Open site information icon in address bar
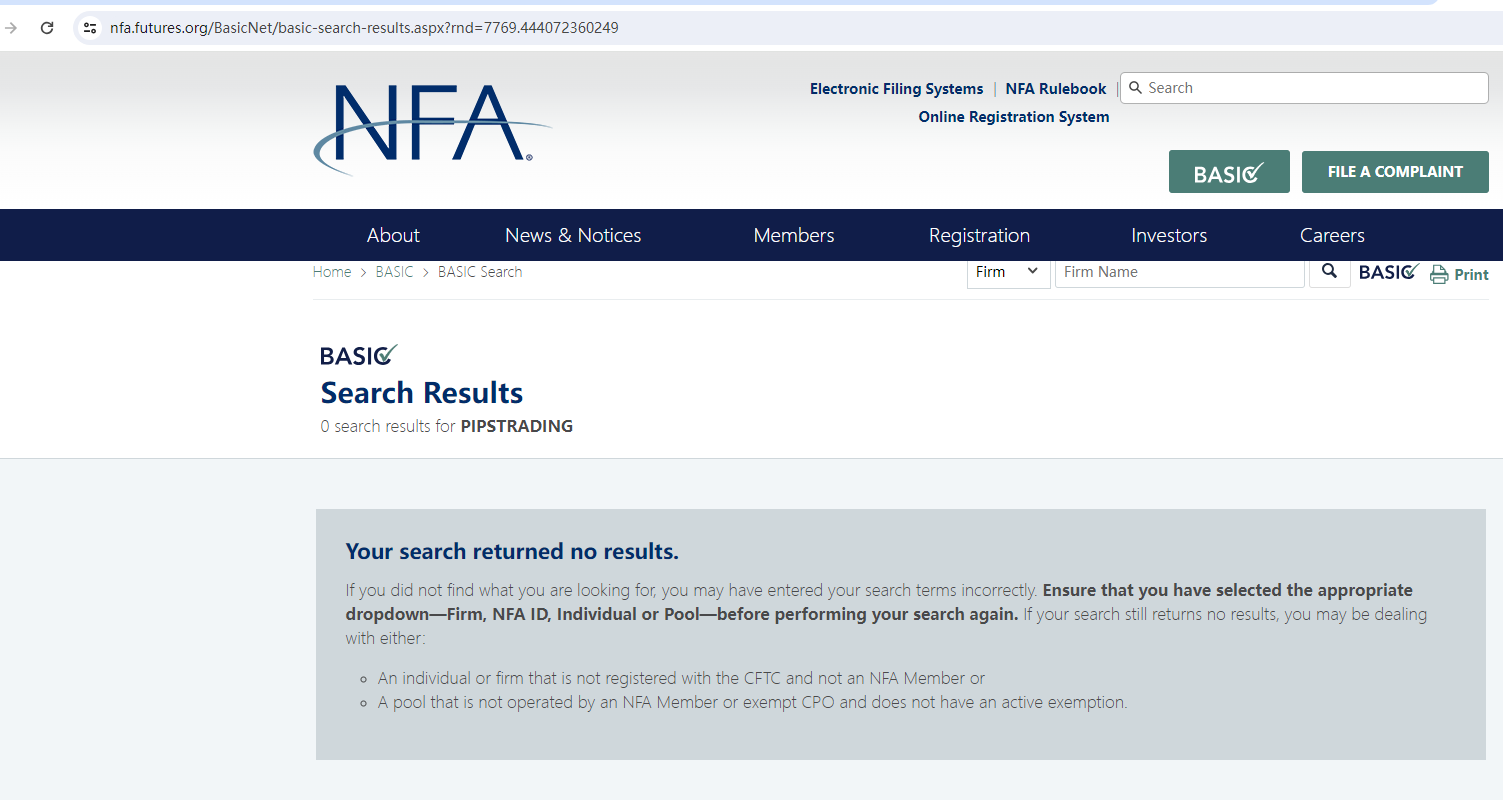This screenshot has width=1503, height=800. click(x=90, y=28)
